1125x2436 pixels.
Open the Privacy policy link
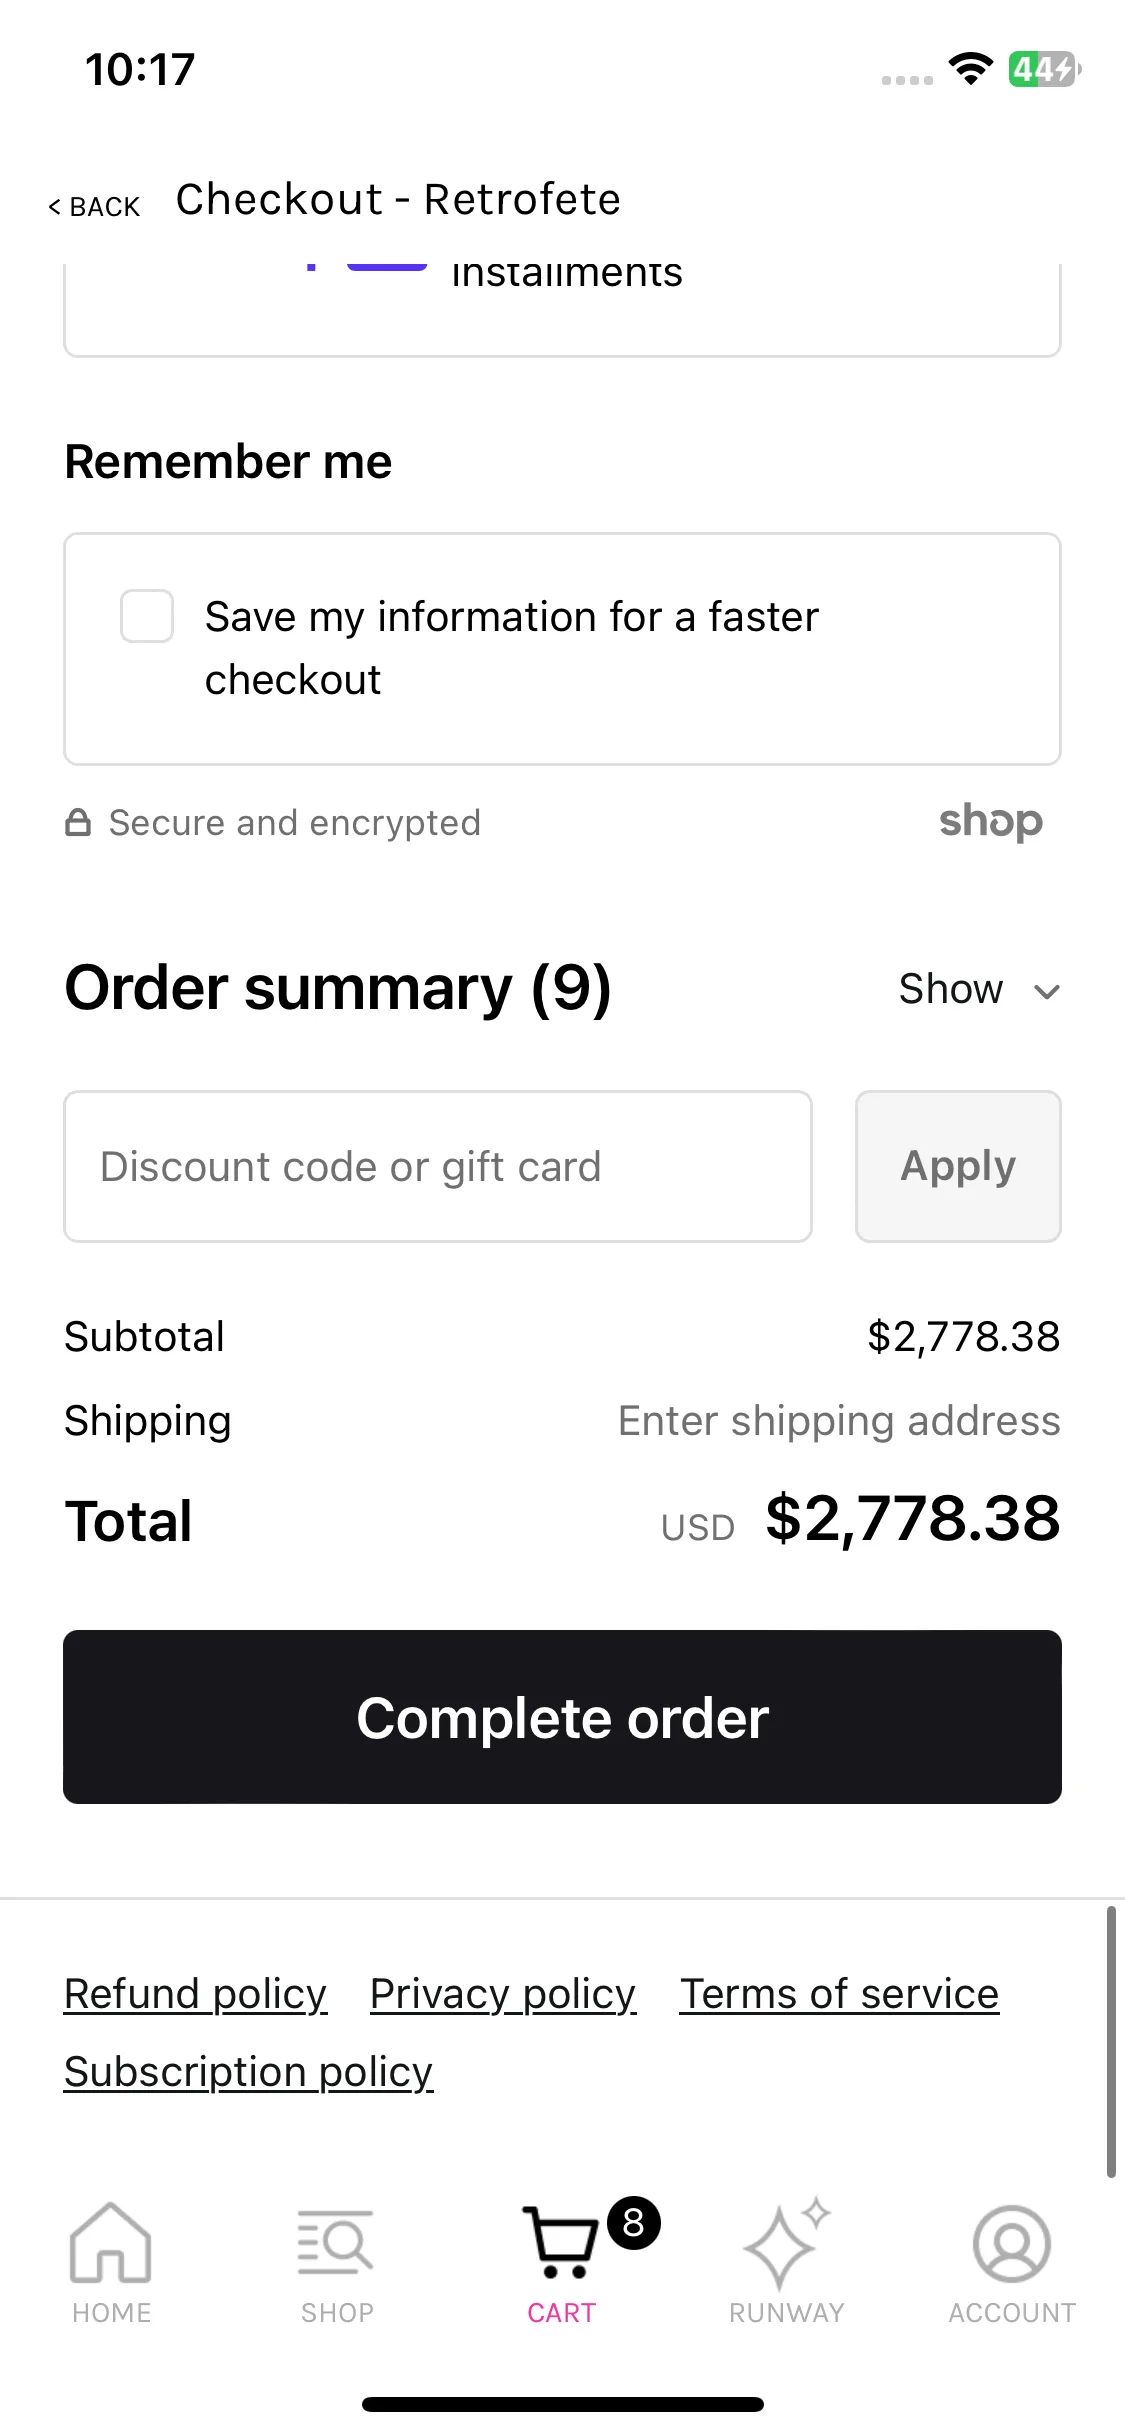pyautogui.click(x=503, y=1994)
